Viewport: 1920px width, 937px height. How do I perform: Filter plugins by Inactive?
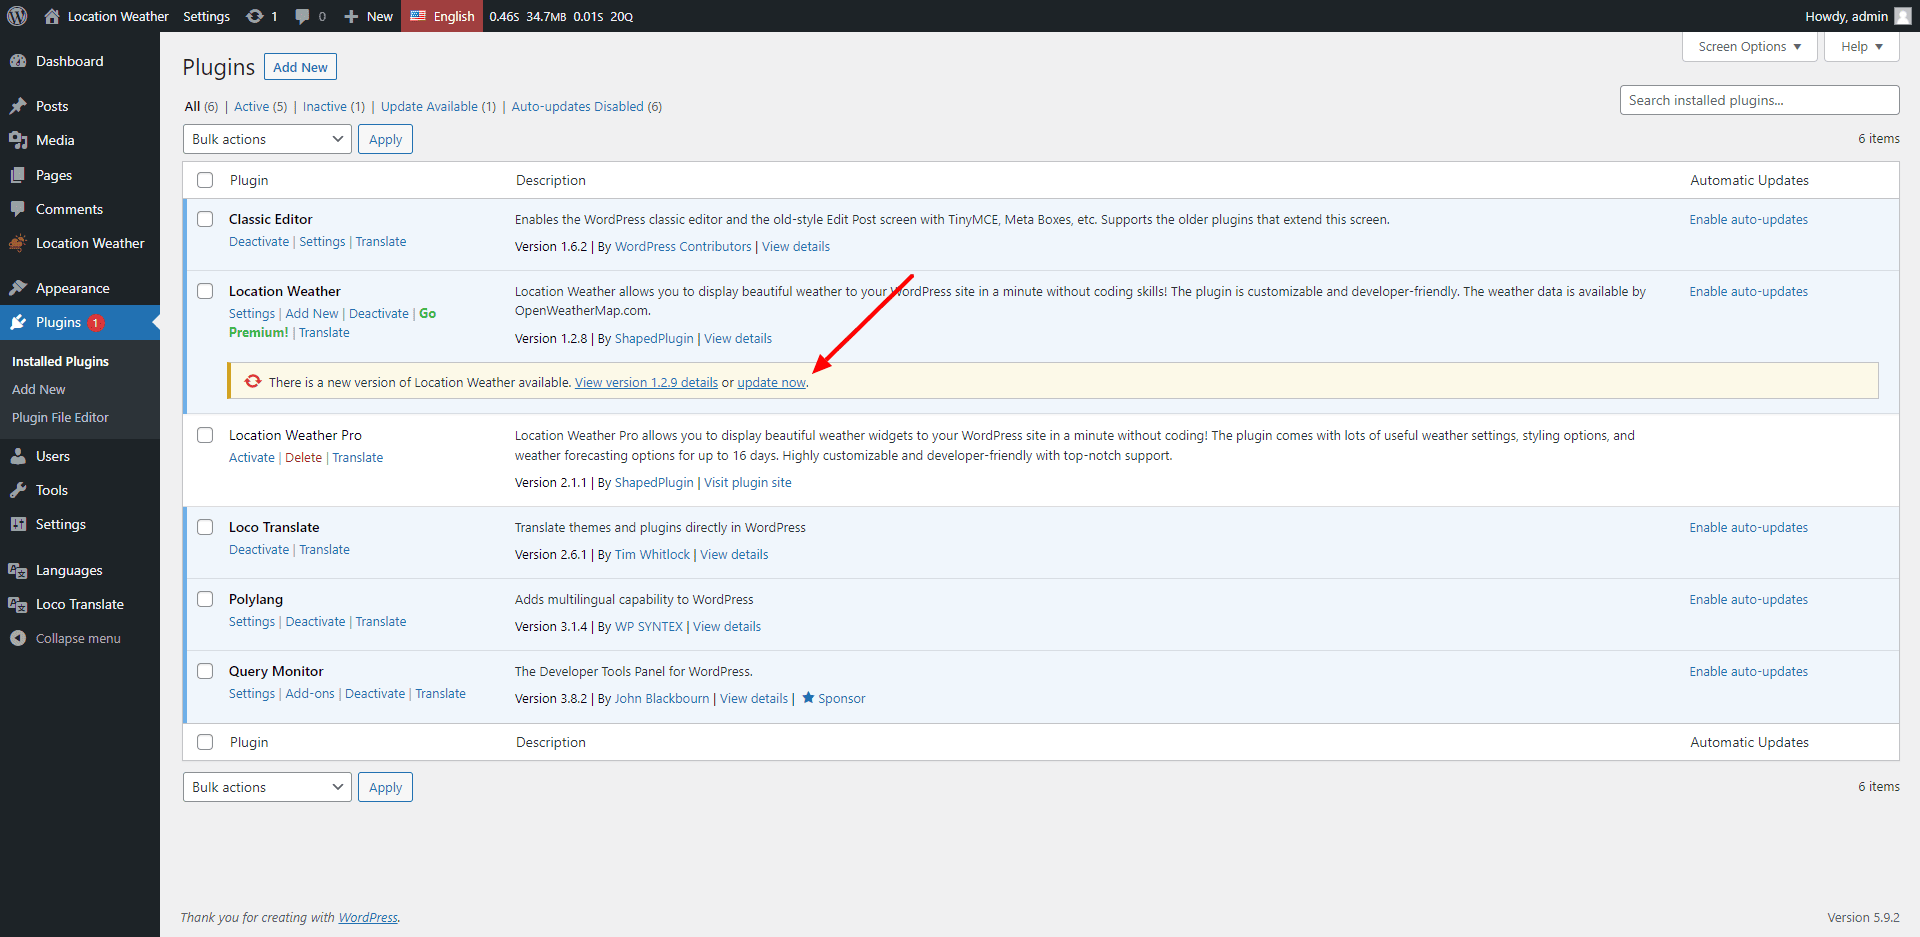[x=325, y=107]
